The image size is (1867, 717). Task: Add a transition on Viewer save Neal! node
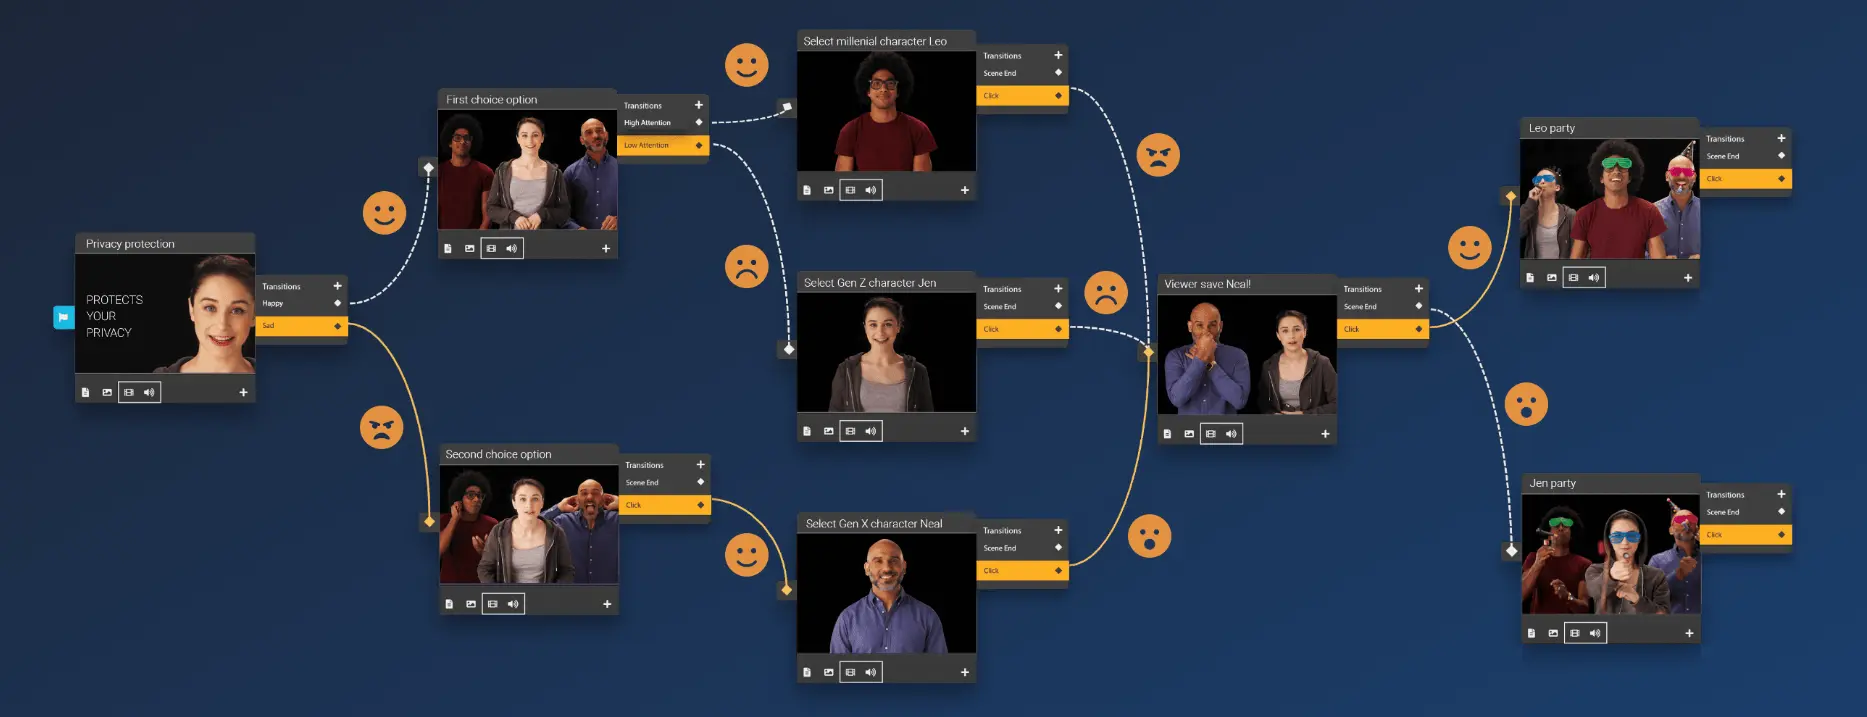1419,288
